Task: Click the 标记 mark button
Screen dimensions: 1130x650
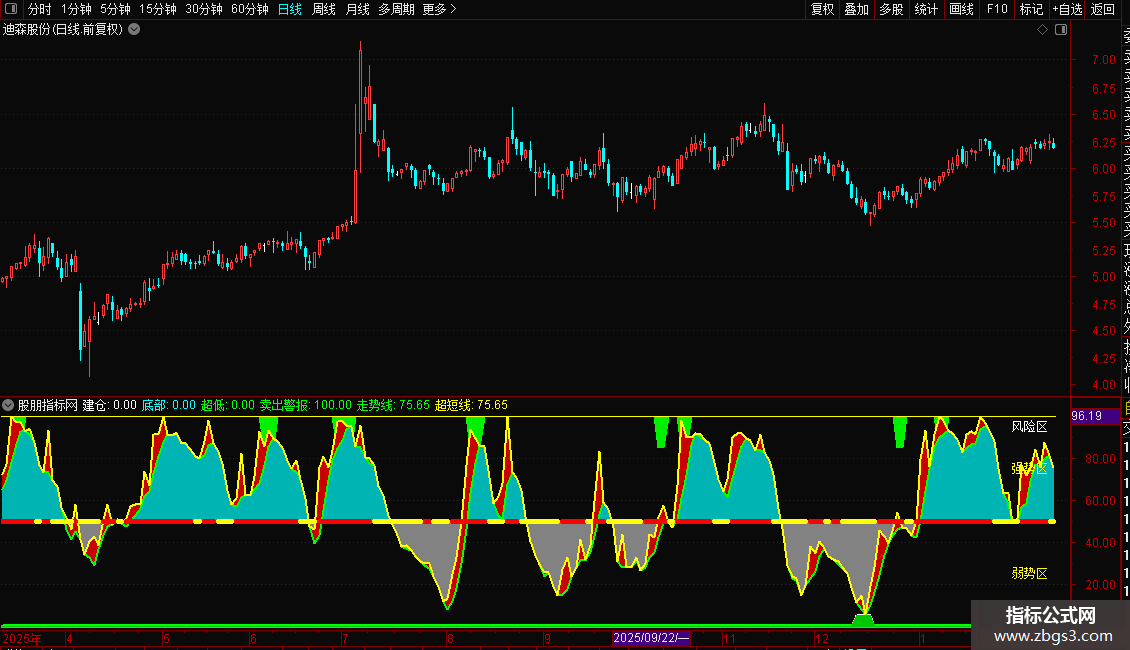Action: pos(1031,9)
